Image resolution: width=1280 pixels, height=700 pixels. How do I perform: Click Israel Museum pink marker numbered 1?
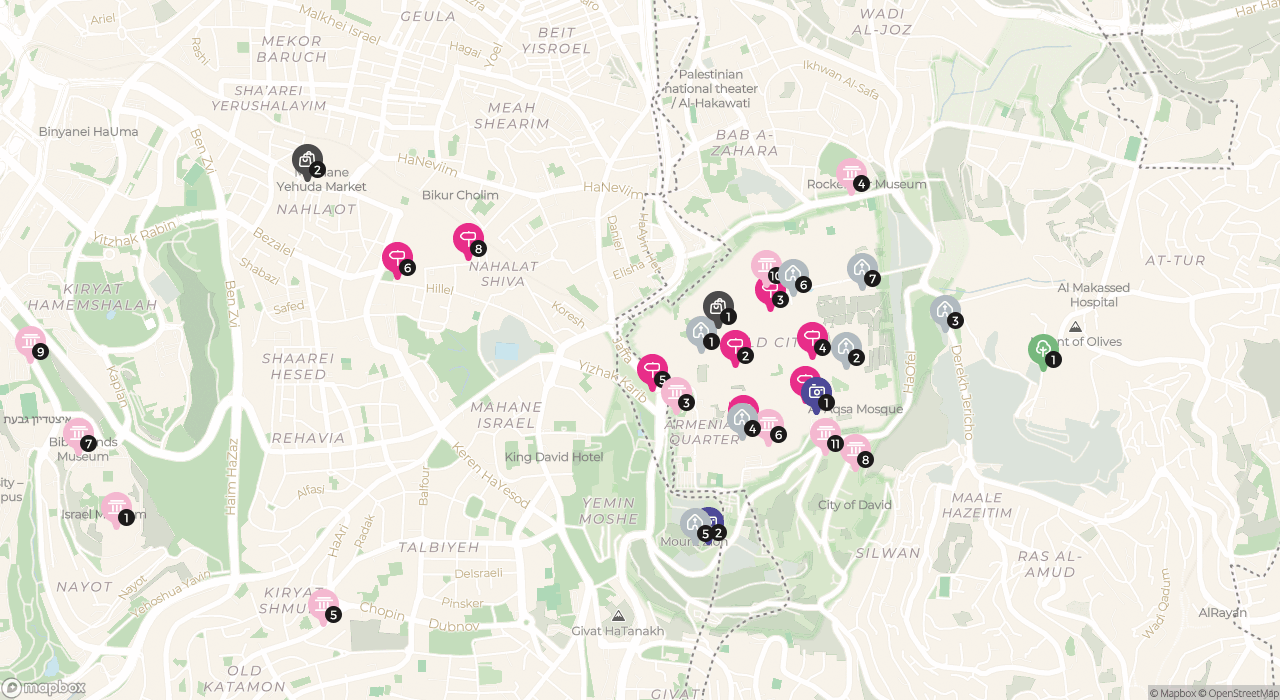tap(116, 508)
